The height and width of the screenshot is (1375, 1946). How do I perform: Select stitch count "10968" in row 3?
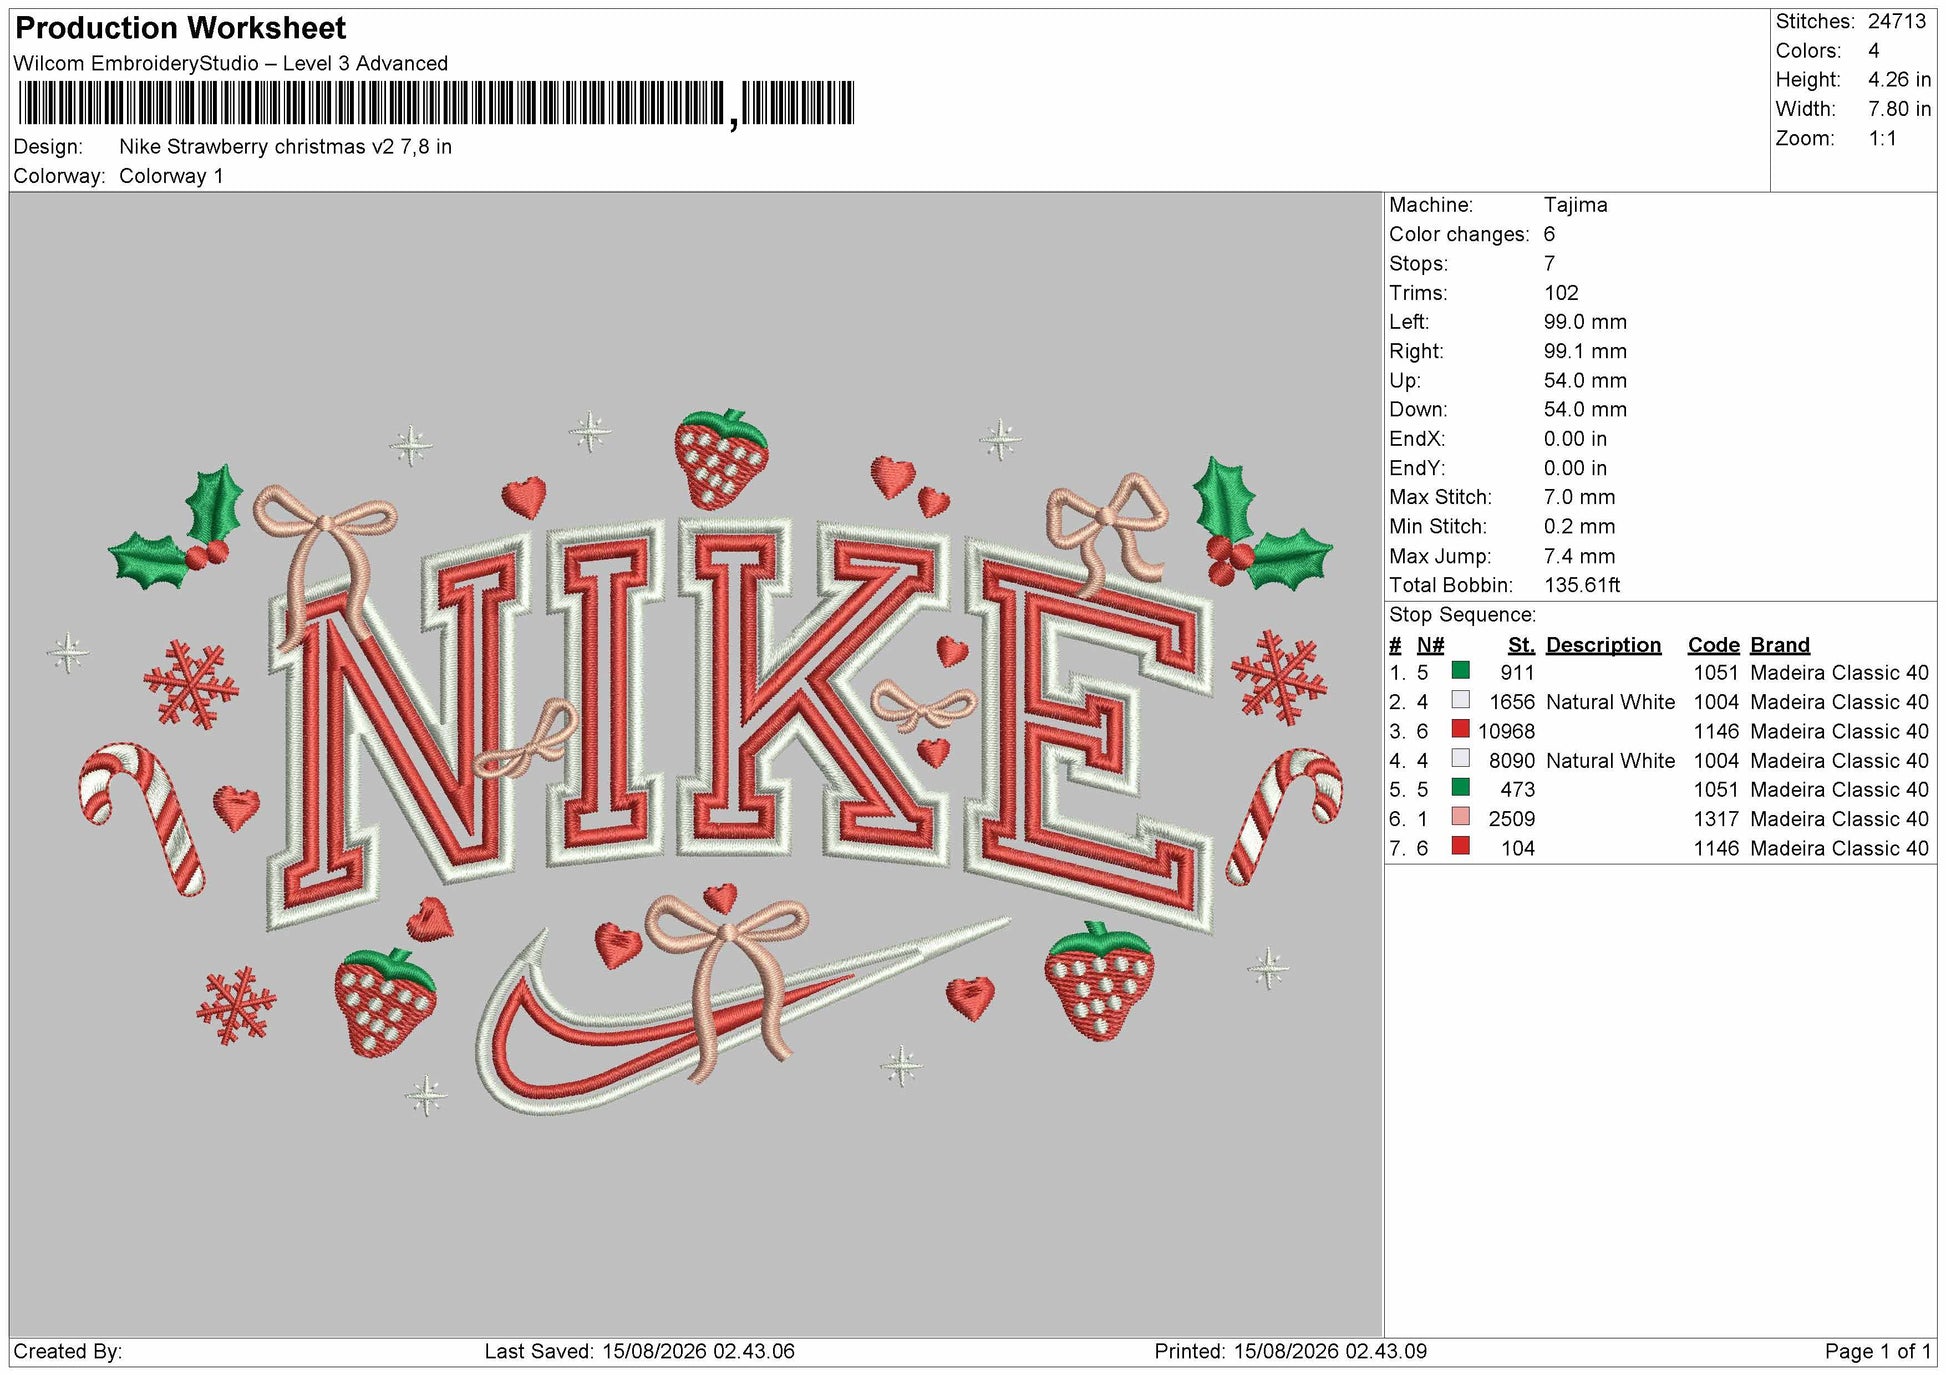(x=1506, y=731)
